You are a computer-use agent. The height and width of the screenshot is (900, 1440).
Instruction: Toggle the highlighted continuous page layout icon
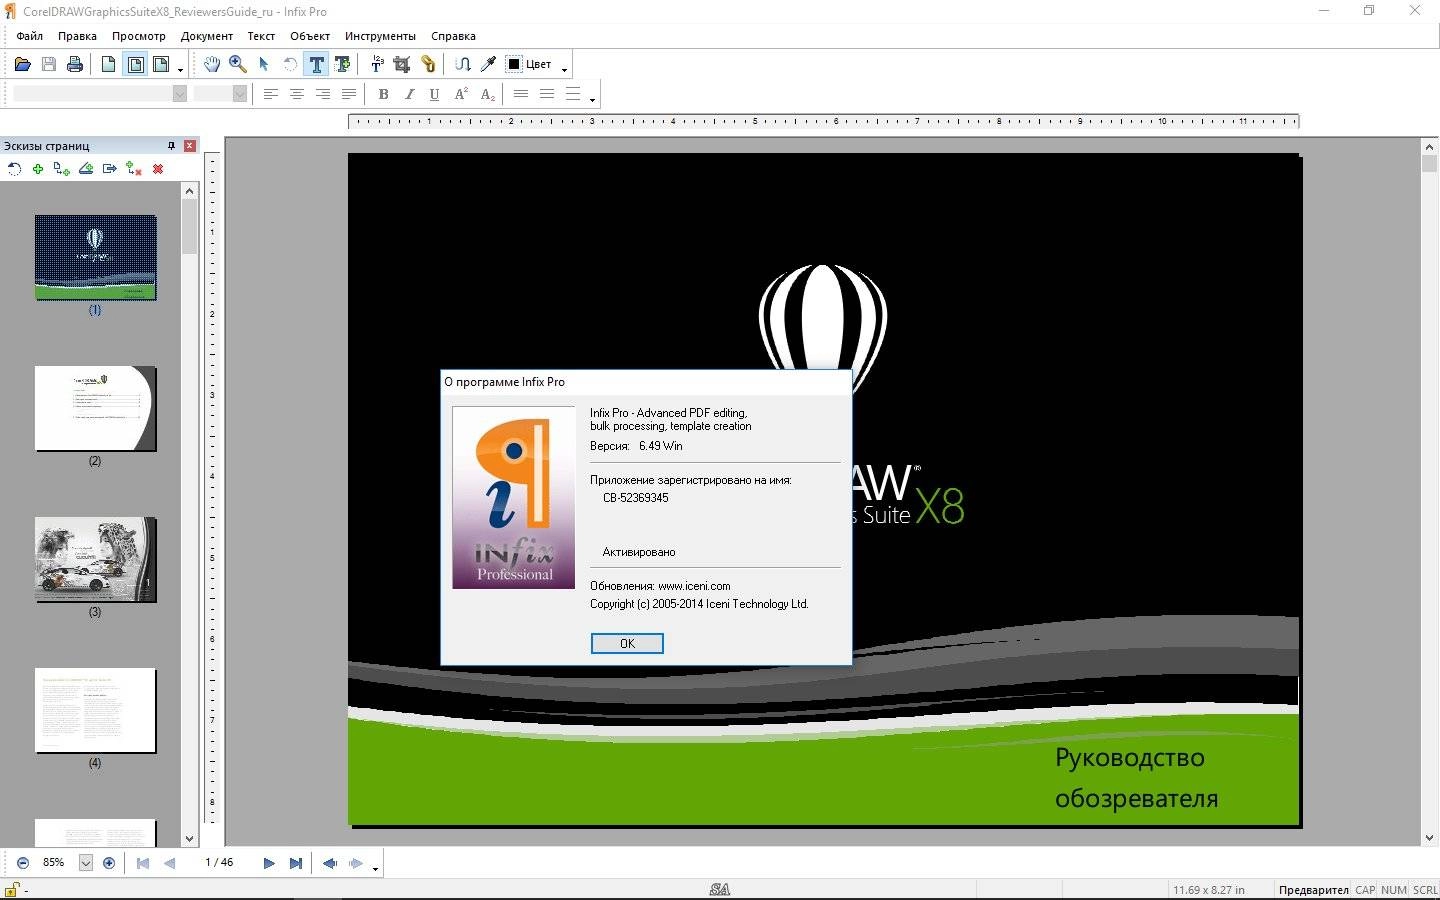click(134, 64)
